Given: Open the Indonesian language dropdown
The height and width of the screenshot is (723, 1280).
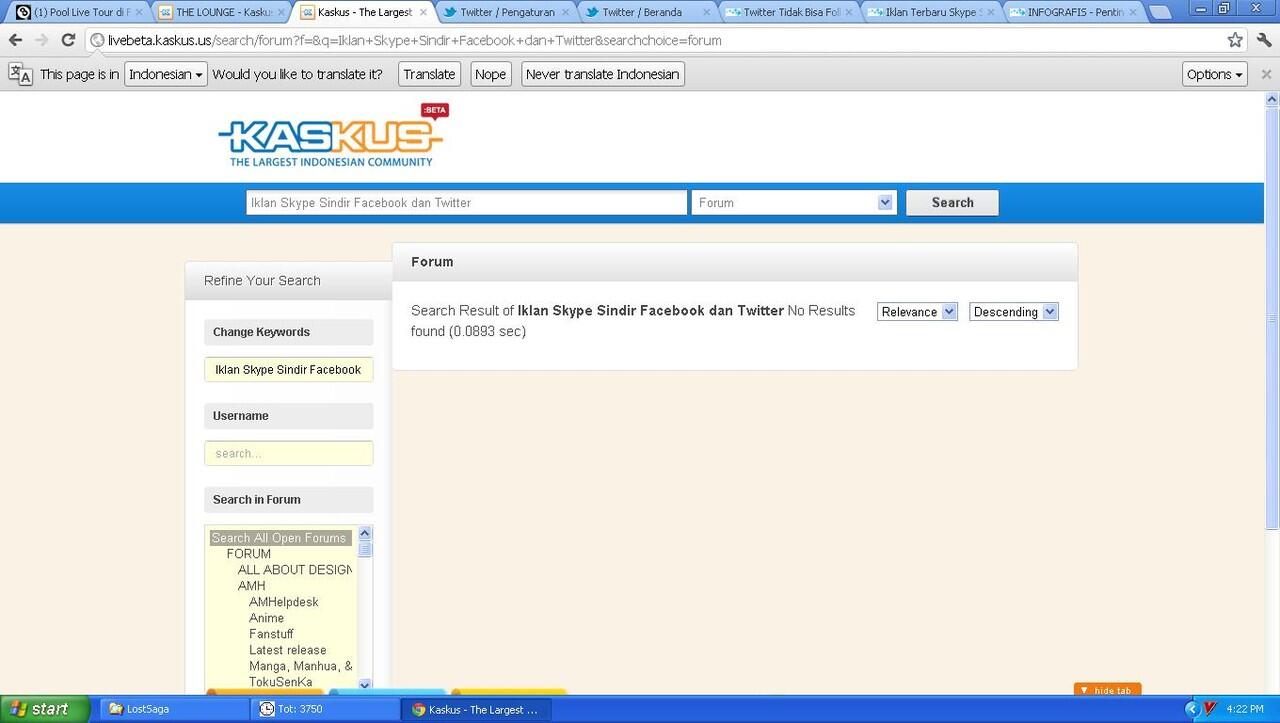Looking at the screenshot, I should coord(166,74).
